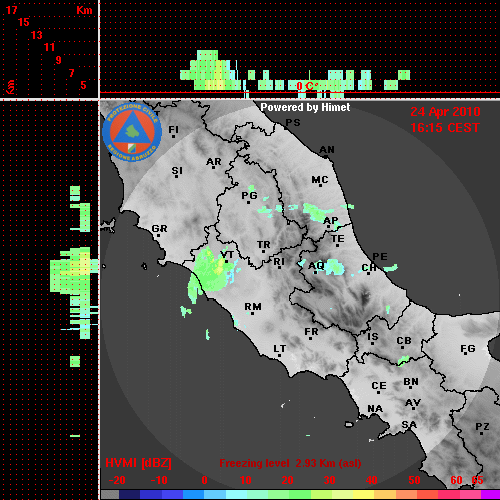
Task: Click the AN city marker
Action: point(327,152)
